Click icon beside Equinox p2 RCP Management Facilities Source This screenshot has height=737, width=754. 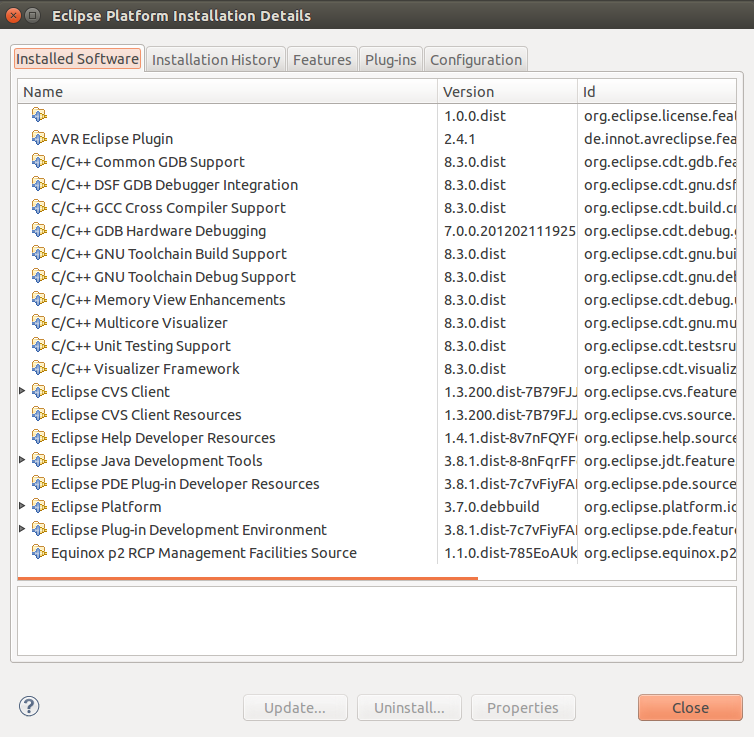click(39, 552)
